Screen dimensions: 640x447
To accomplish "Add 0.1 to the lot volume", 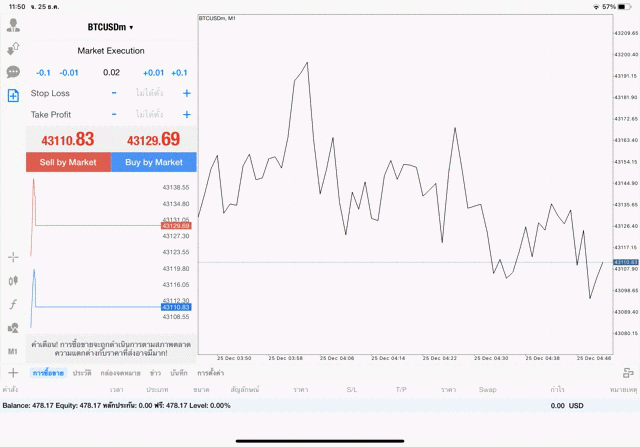I will pos(179,72).
